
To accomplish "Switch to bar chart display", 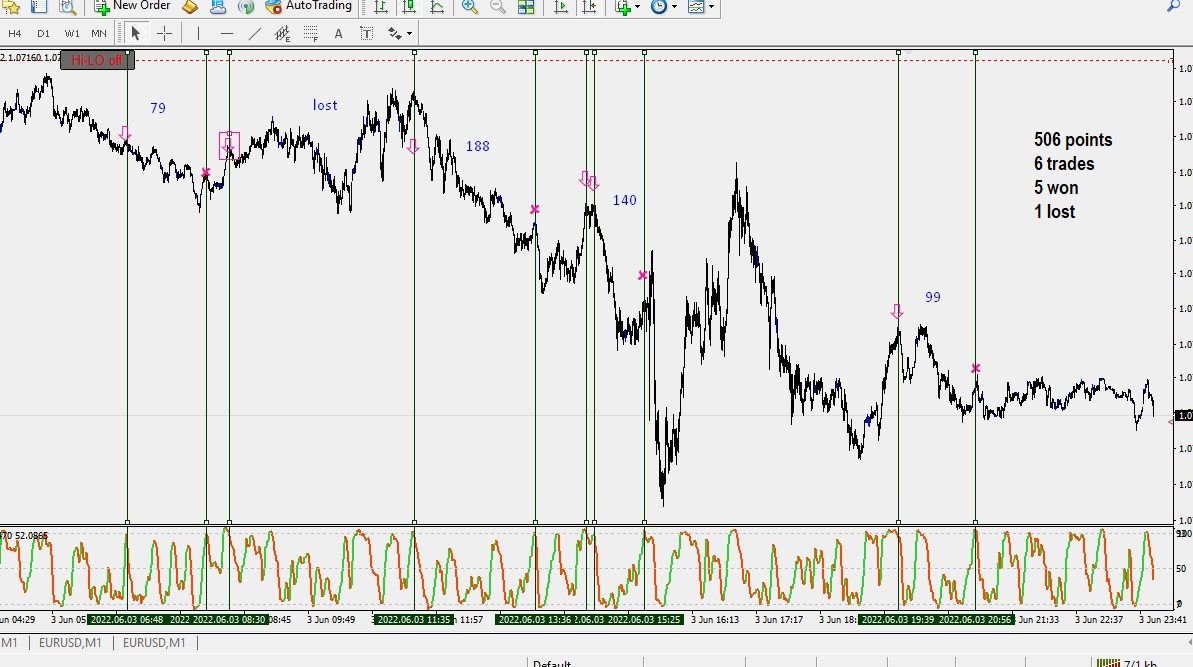I will pos(380,7).
